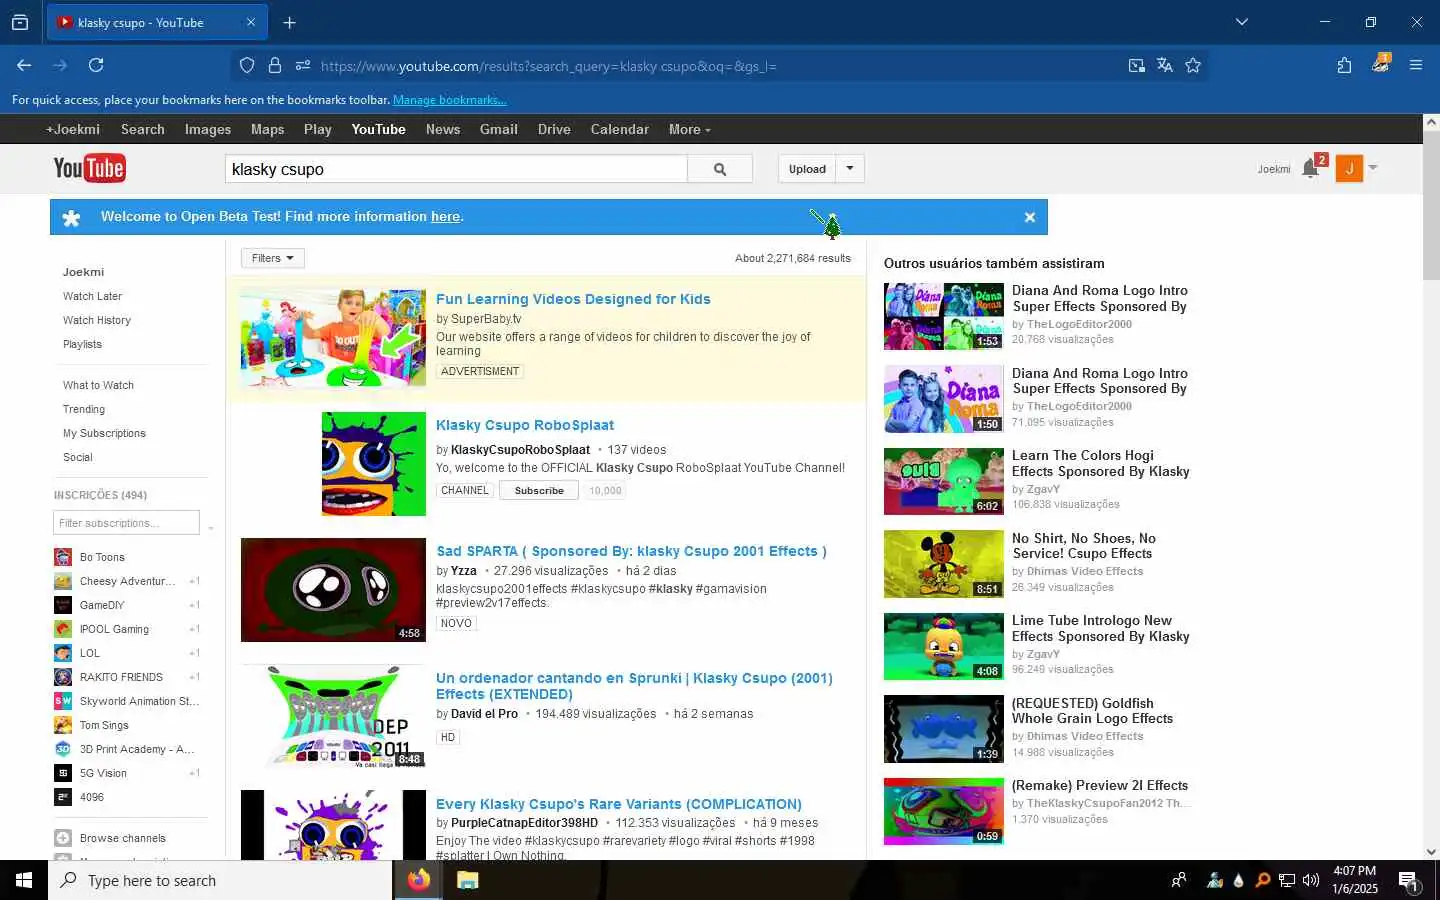Viewport: 1440px width, 900px height.
Task: Open Klasky Csupo RoboSplaat channel title
Action: click(x=525, y=425)
